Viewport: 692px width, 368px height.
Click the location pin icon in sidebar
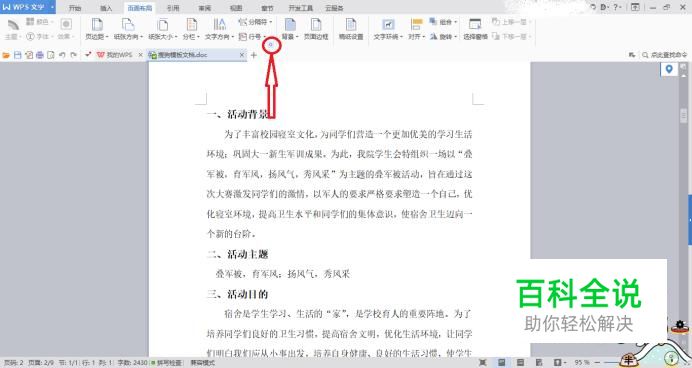pos(669,69)
